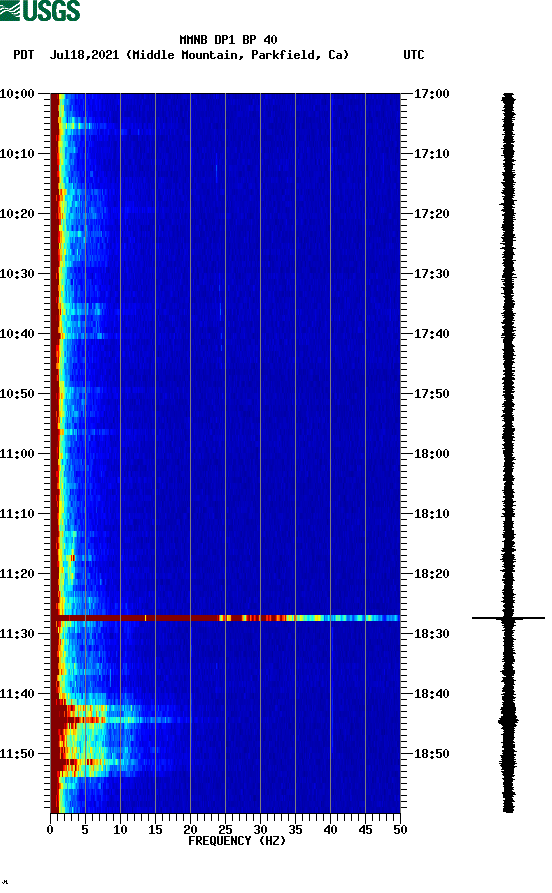This screenshot has height=893, width=552.
Task: Click the 10:00 PDT time label
Action: pyautogui.click(x=17, y=93)
